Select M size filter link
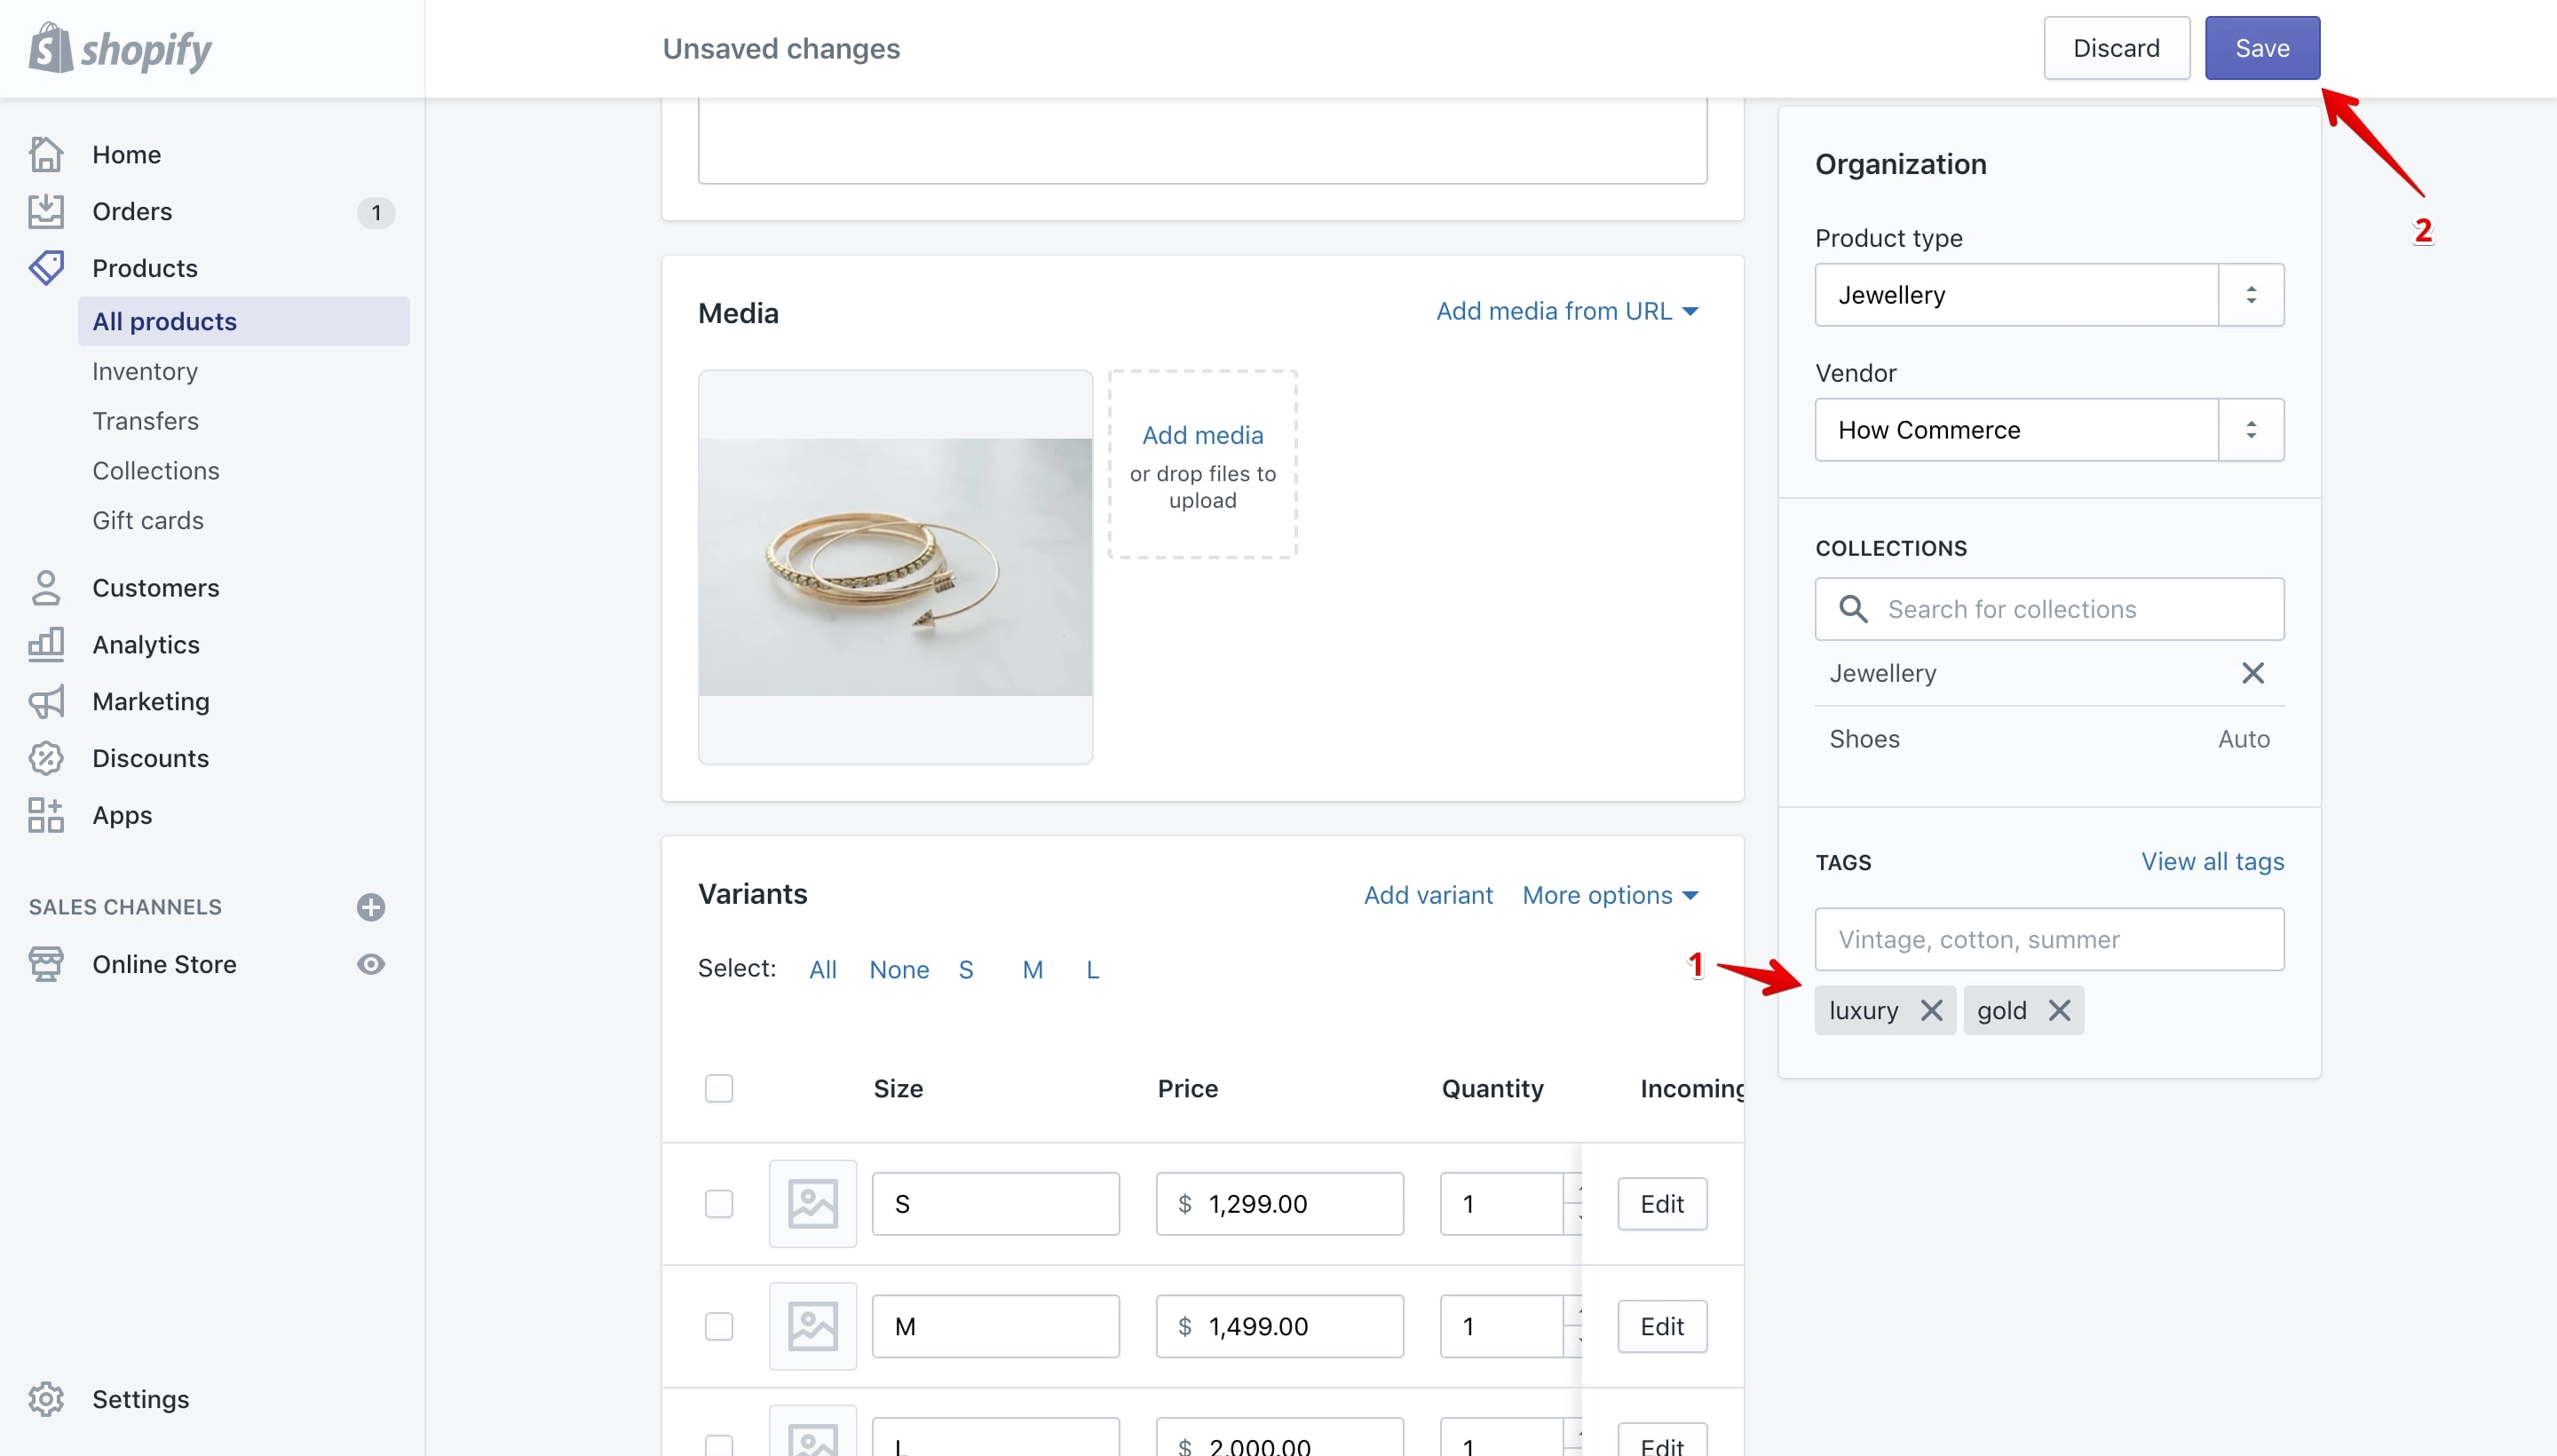This screenshot has height=1456, width=2557. coord(1033,970)
